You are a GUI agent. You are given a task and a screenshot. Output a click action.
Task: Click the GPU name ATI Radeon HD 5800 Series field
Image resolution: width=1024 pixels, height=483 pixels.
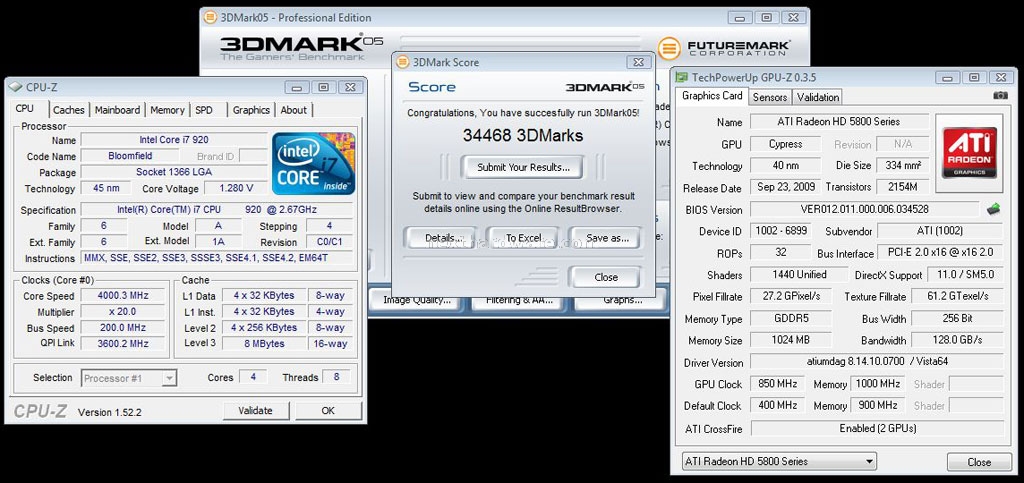point(839,121)
